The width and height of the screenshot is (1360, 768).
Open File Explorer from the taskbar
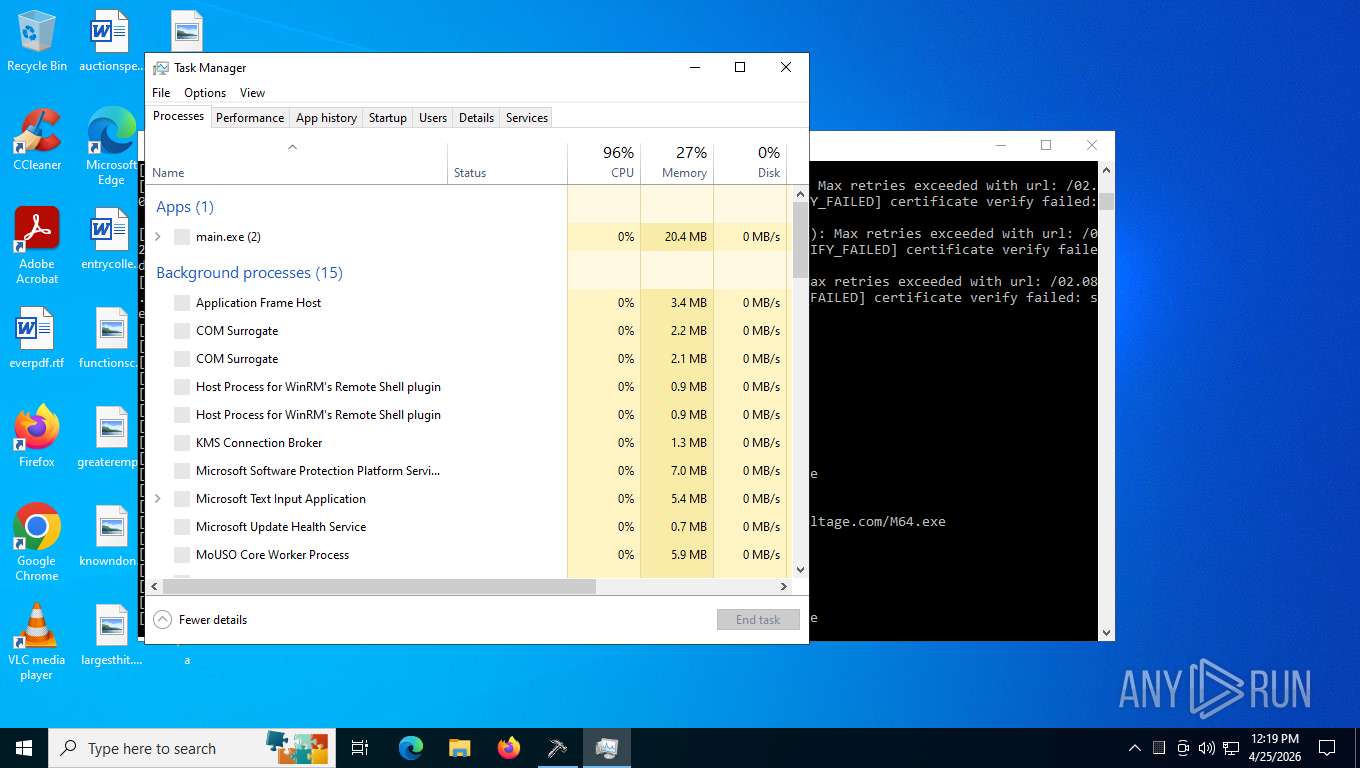coord(460,748)
